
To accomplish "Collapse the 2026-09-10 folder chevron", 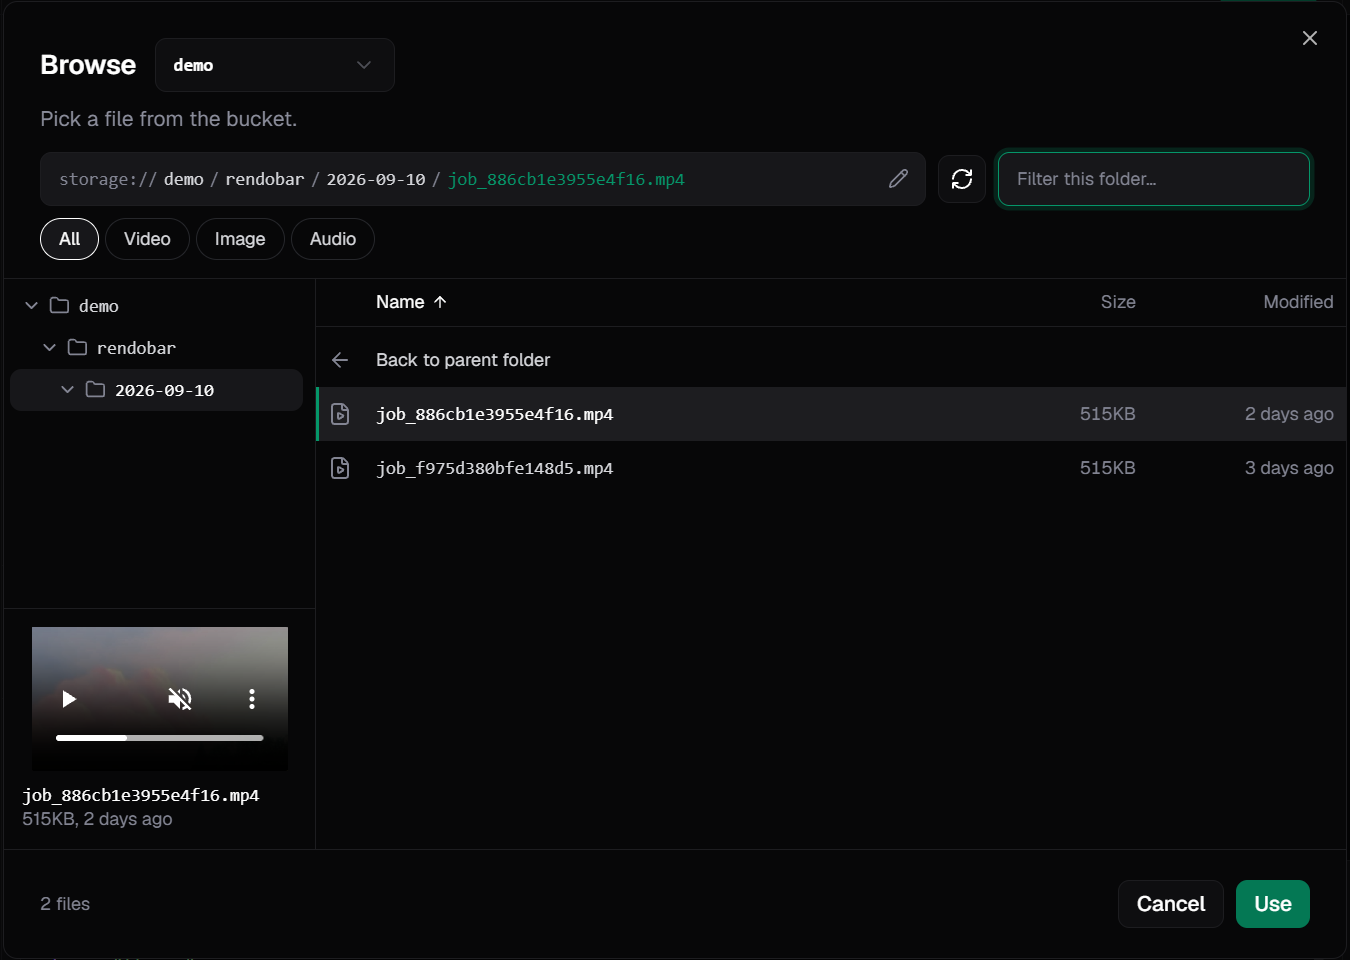I will pos(67,390).
